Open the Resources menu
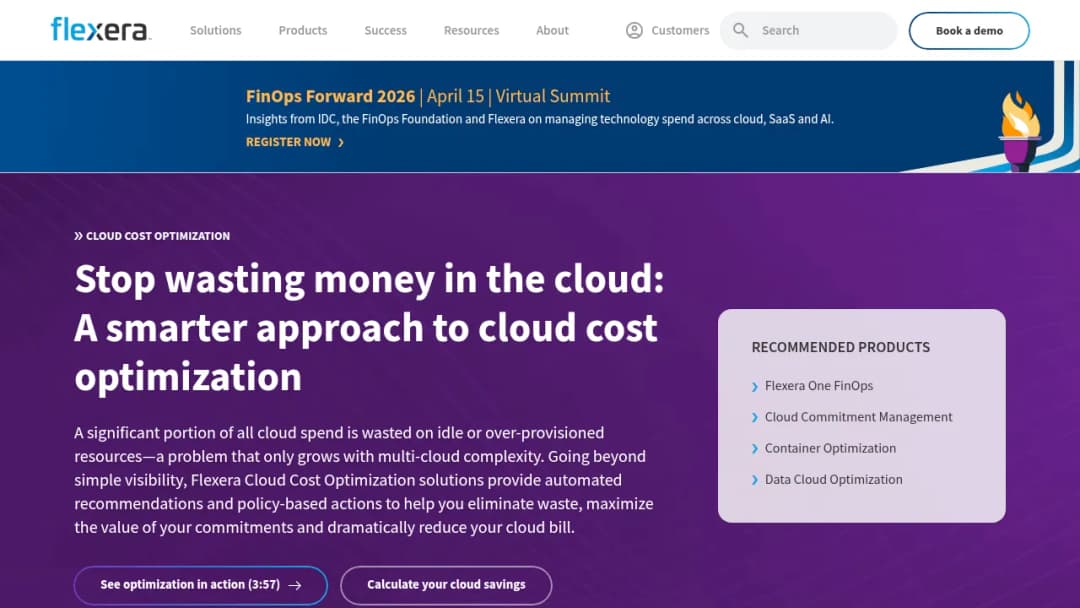This screenshot has width=1080, height=608. (471, 30)
